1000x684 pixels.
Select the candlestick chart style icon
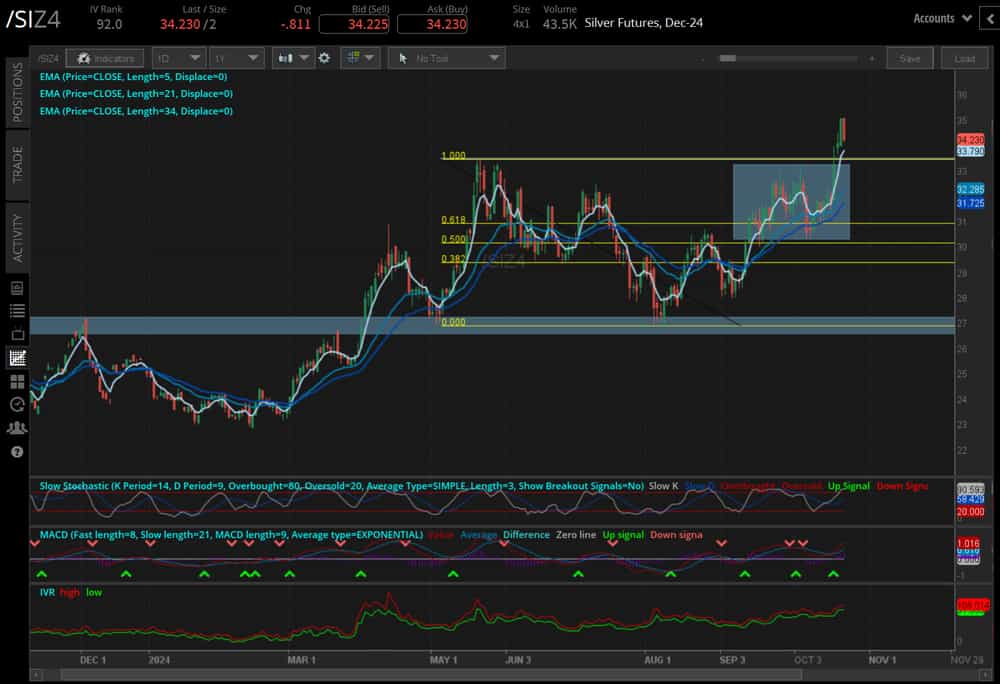coord(290,58)
